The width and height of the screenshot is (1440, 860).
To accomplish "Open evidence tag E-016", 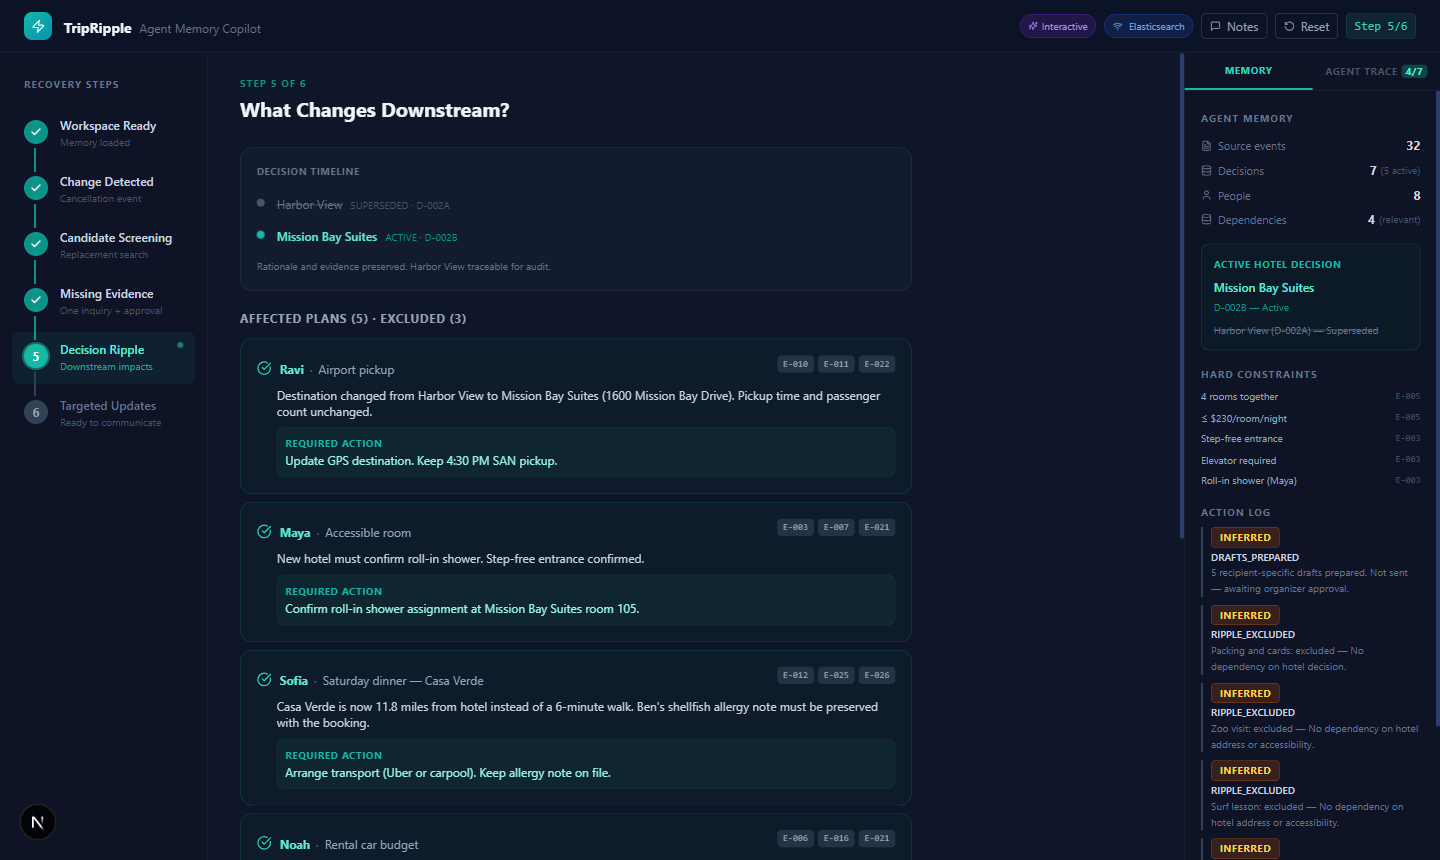I will (836, 838).
